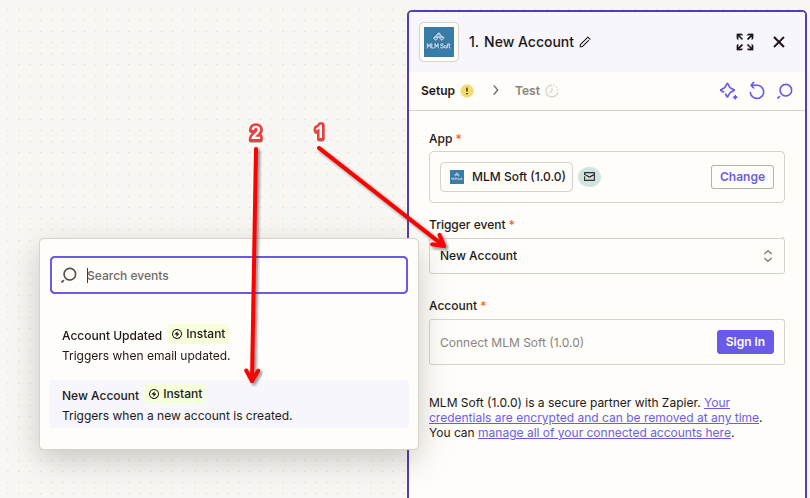810x498 pixels.
Task: Expand the editor panel to full screen
Action: click(x=745, y=42)
